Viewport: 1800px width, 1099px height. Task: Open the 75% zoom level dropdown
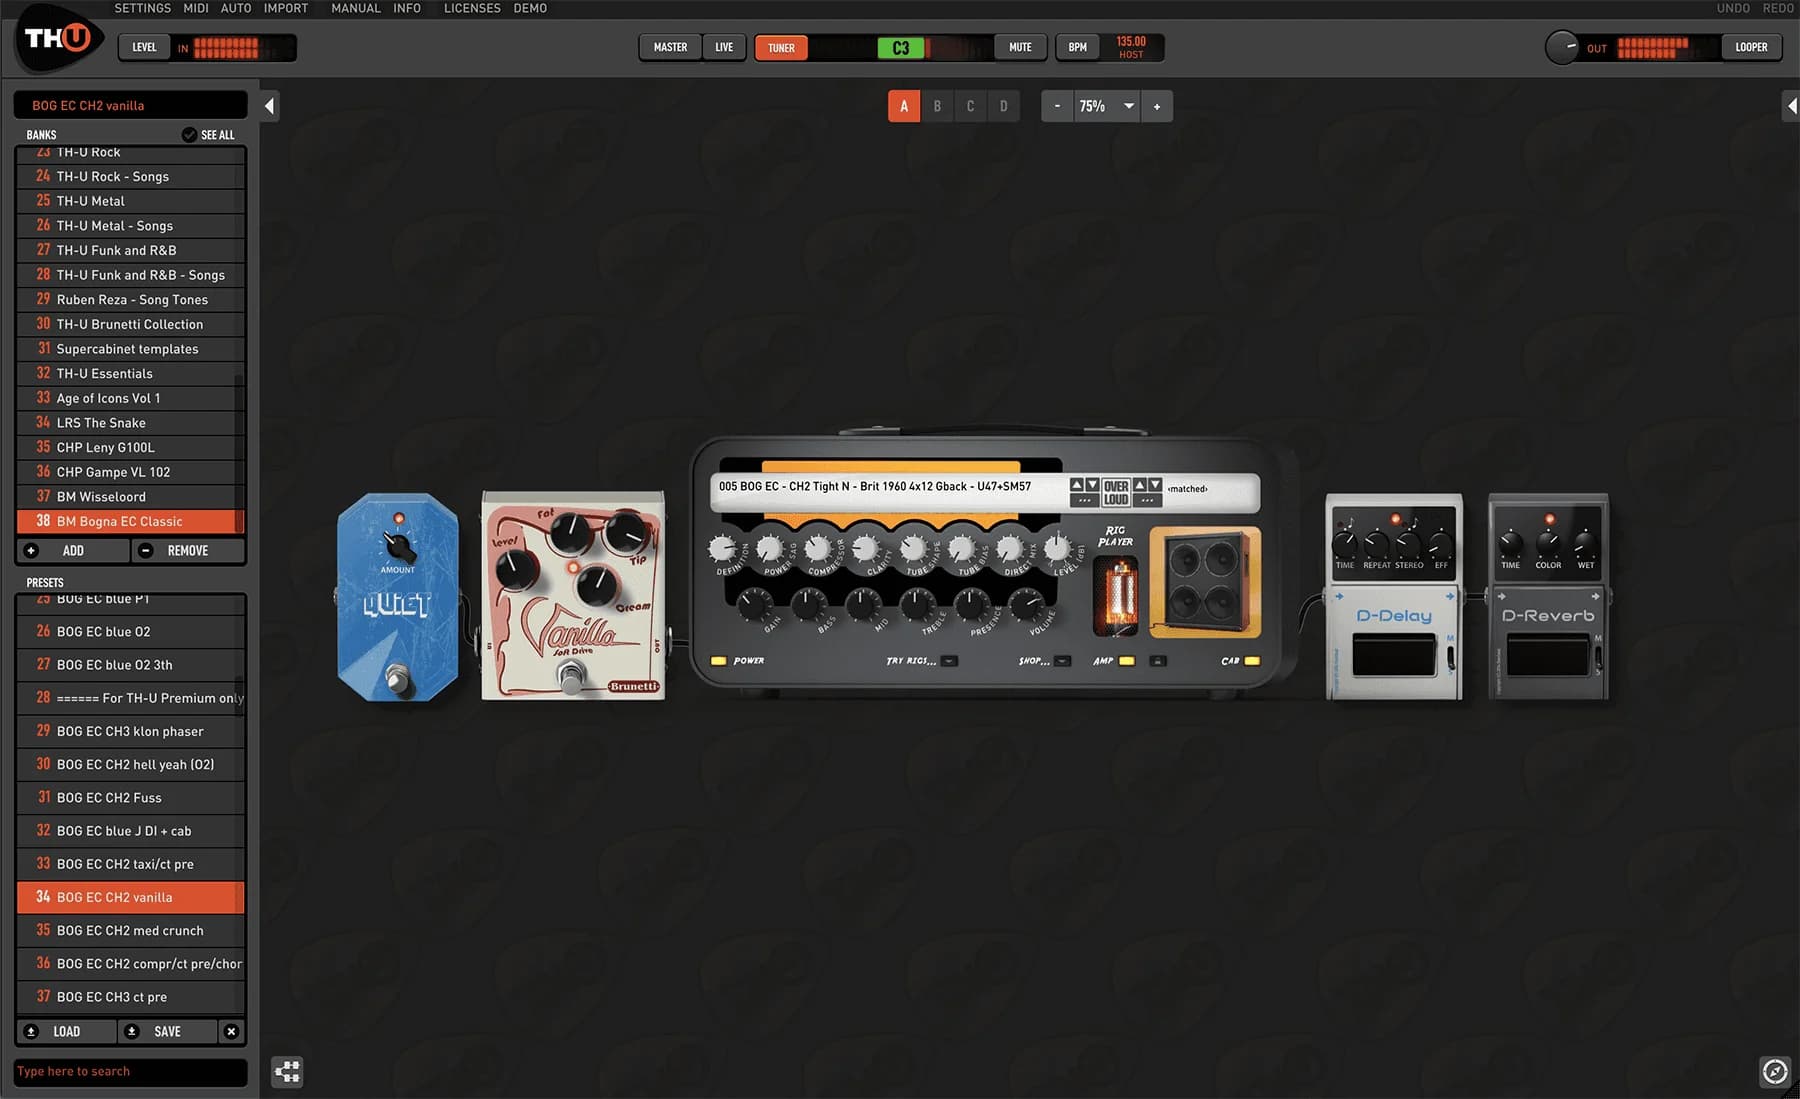(x=1128, y=105)
